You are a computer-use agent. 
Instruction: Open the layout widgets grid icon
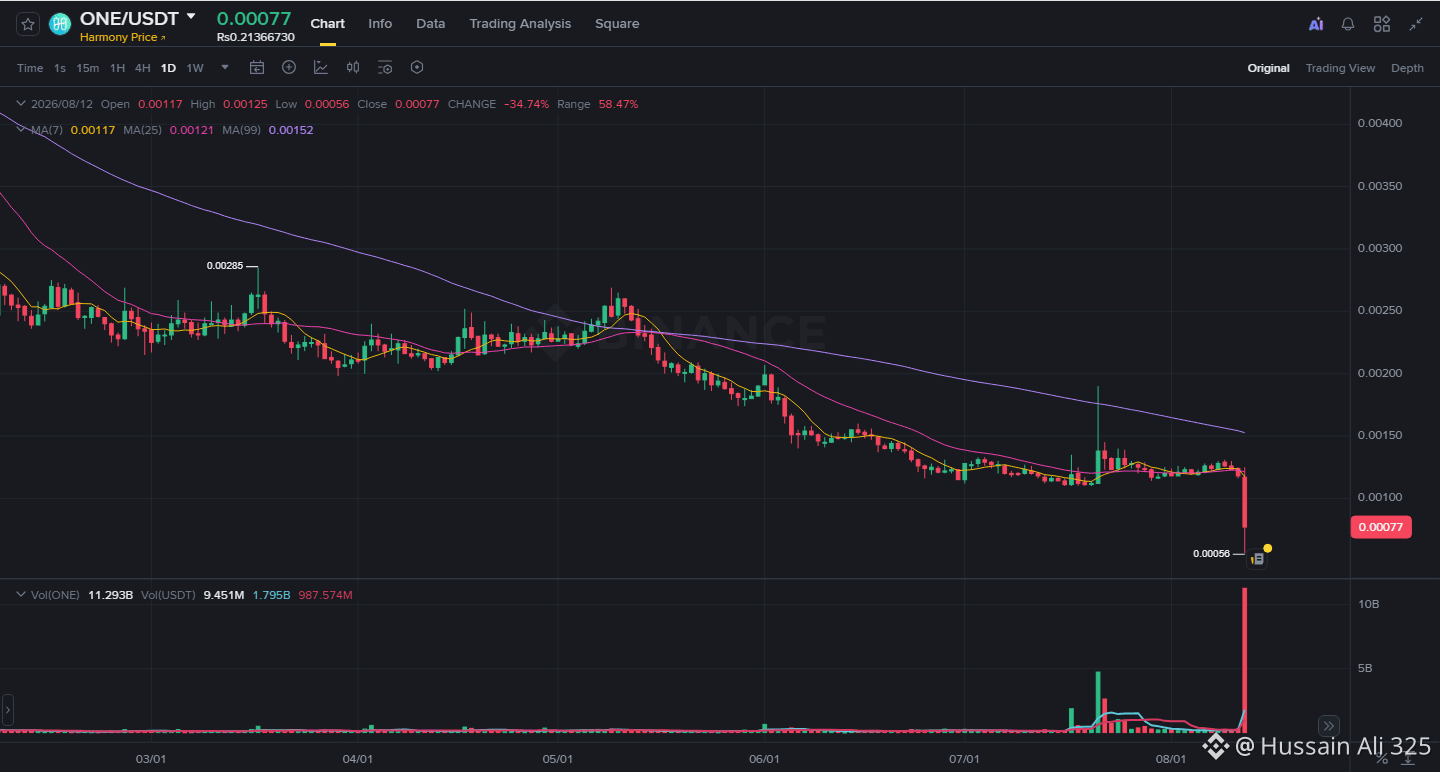(1382, 24)
